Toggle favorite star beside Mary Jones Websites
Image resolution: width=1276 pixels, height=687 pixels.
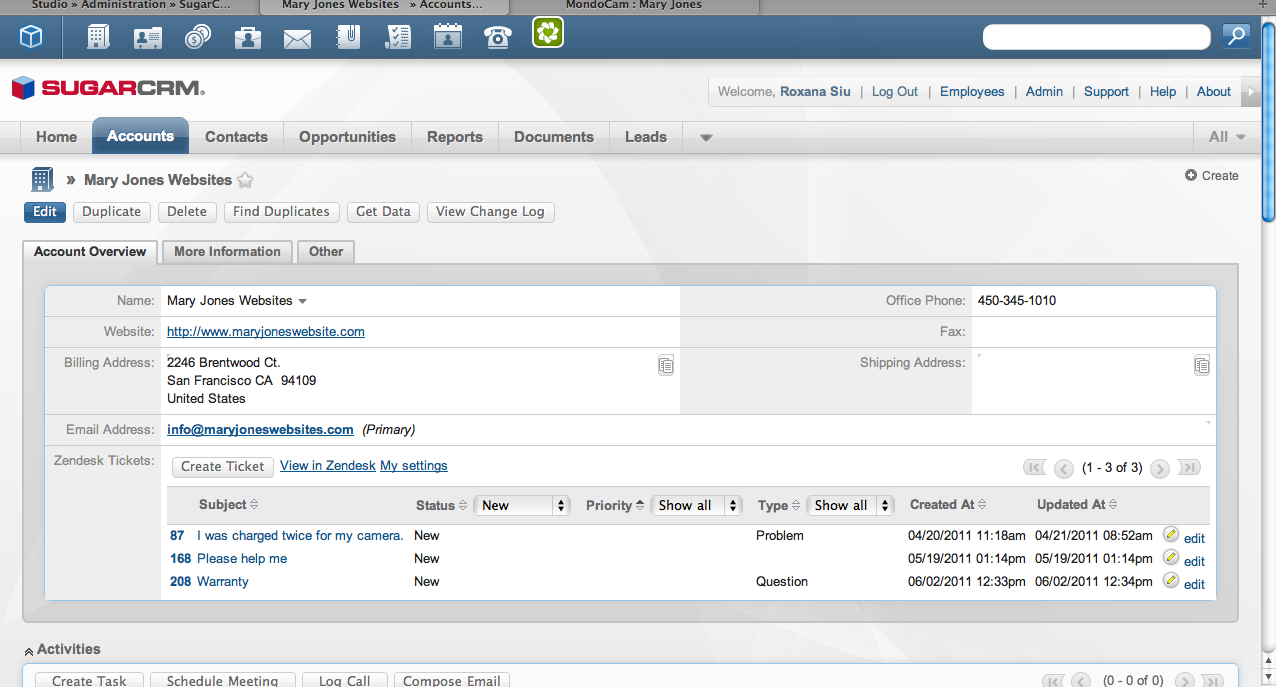245,181
